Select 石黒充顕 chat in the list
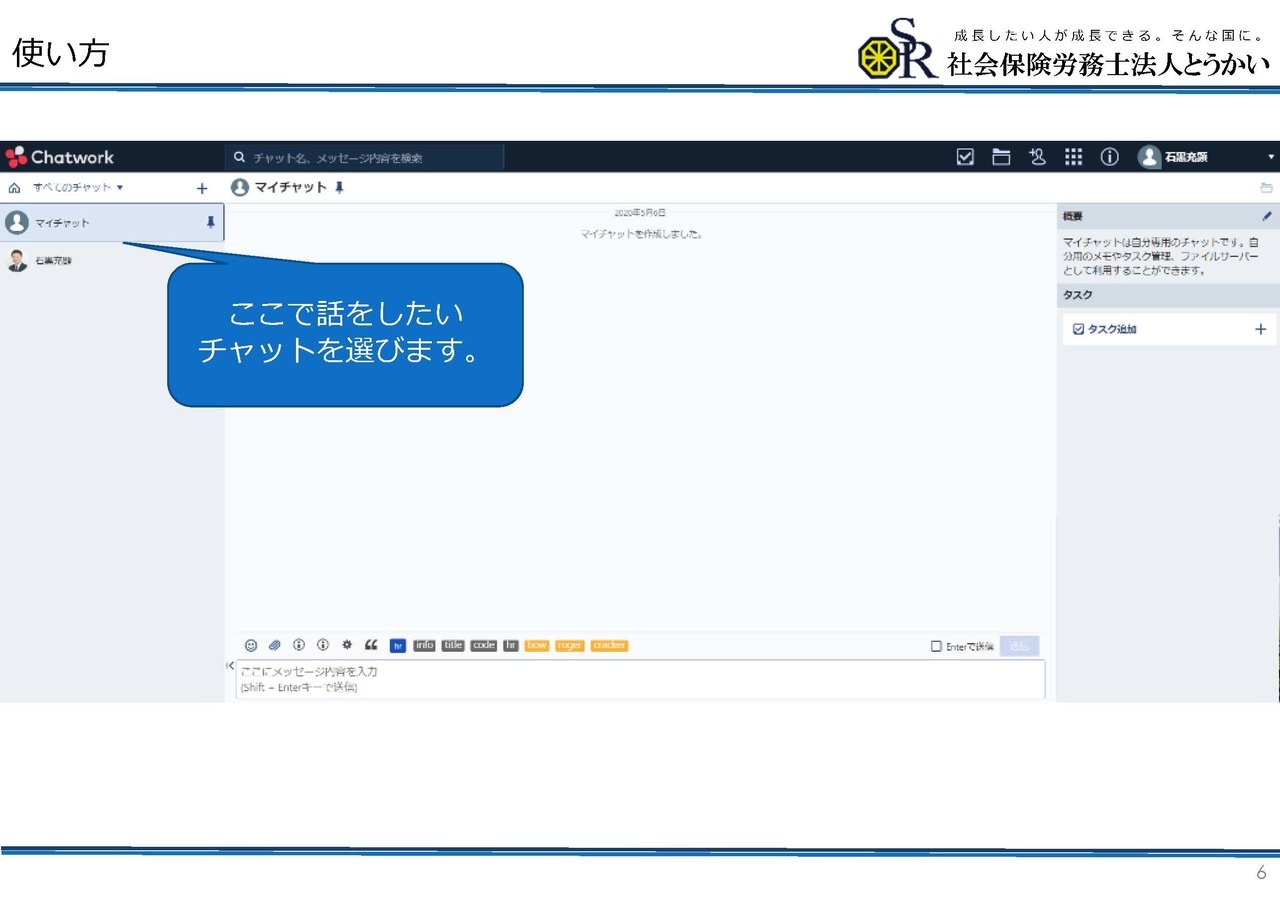The height and width of the screenshot is (905, 1280). 112,261
